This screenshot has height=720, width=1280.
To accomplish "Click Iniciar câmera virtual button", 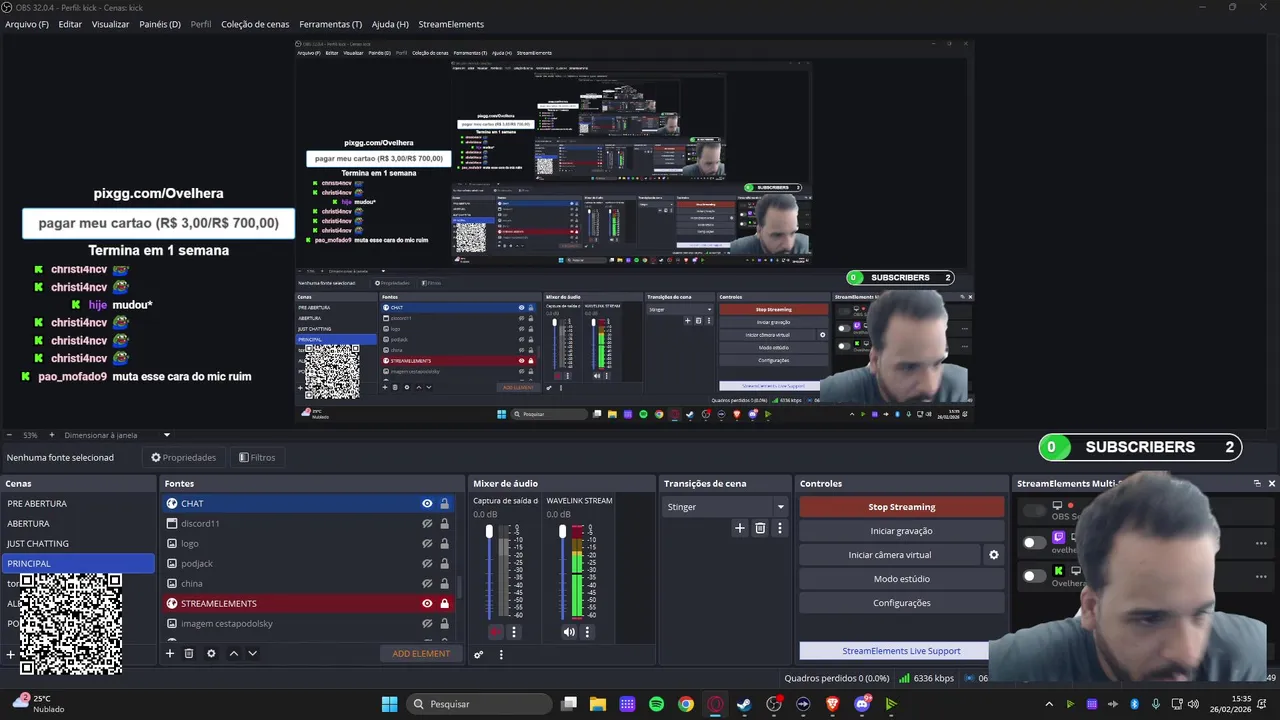I will [890, 555].
